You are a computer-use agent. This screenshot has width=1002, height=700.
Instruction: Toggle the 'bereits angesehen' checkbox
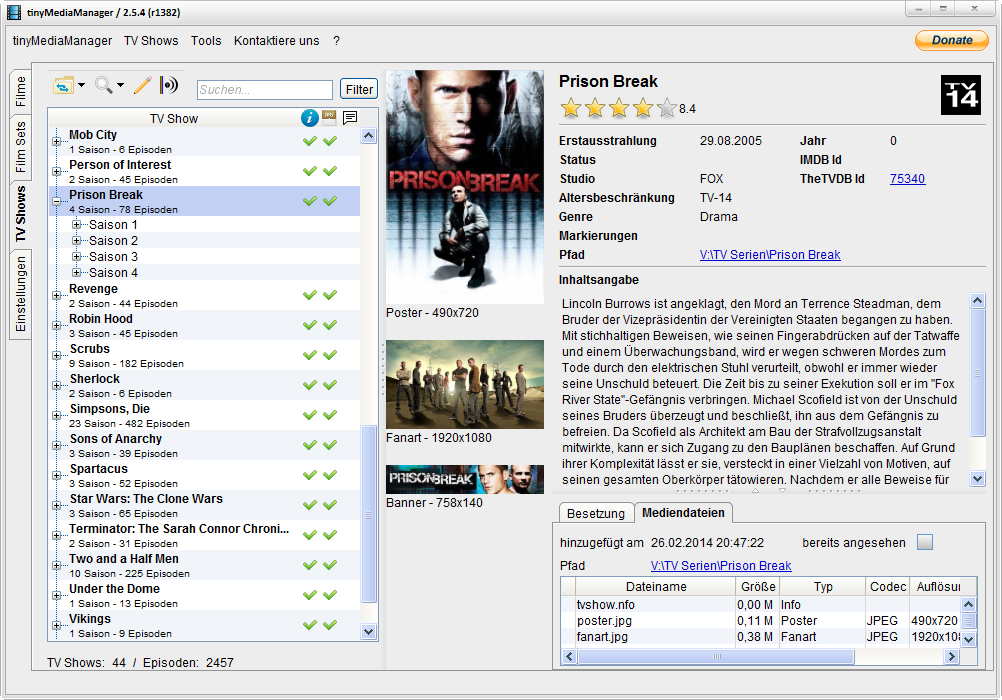(925, 543)
